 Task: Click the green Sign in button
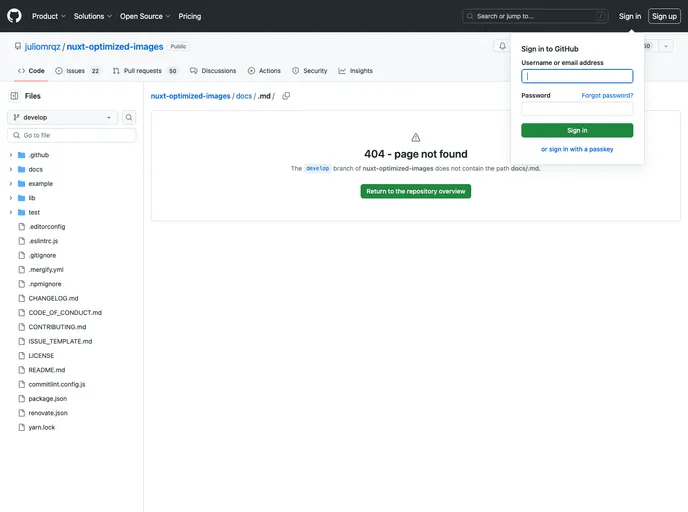pos(577,130)
